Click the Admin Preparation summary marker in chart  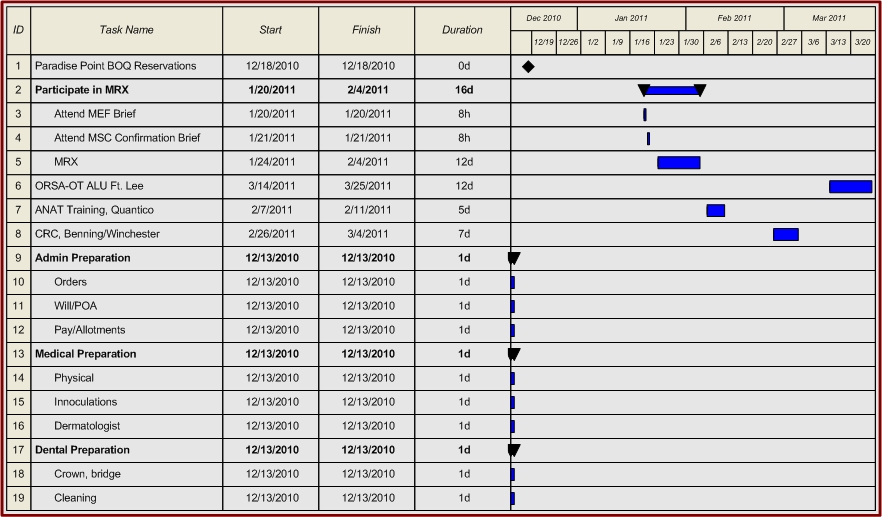514,258
